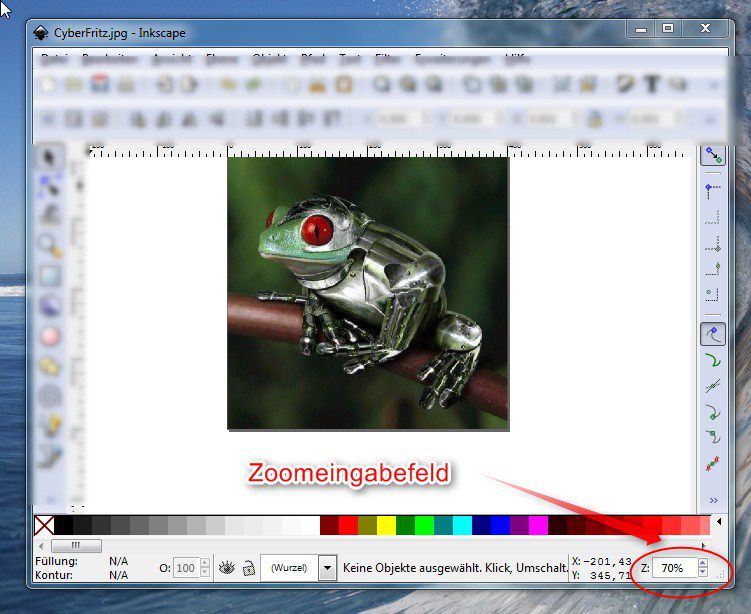This screenshot has height=614, width=751.
Task: Click the opacity field showing 100
Action: pos(185,568)
